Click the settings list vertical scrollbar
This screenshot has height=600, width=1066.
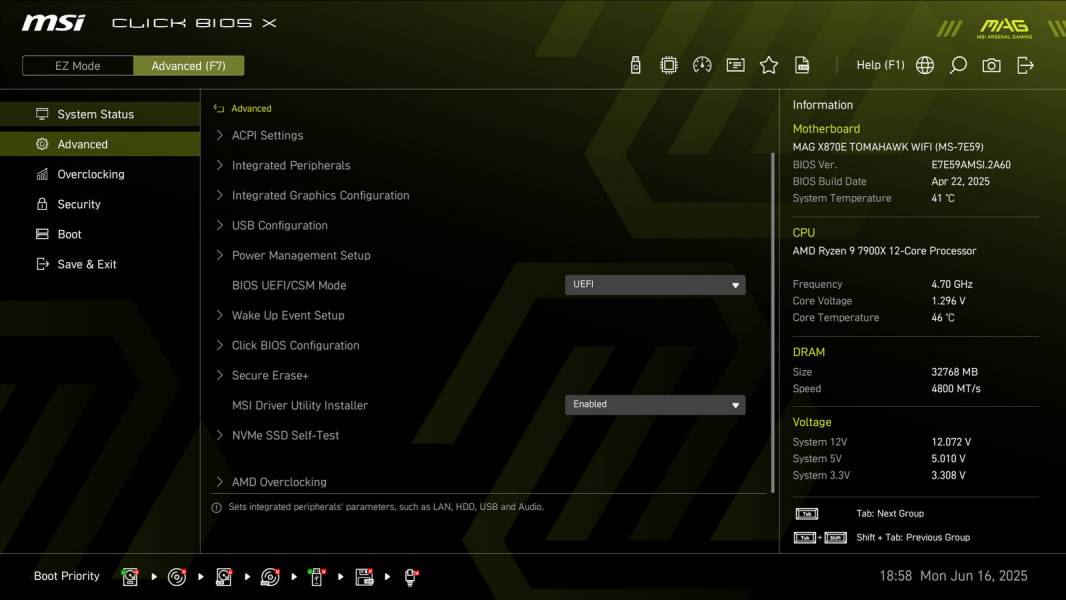click(x=772, y=323)
